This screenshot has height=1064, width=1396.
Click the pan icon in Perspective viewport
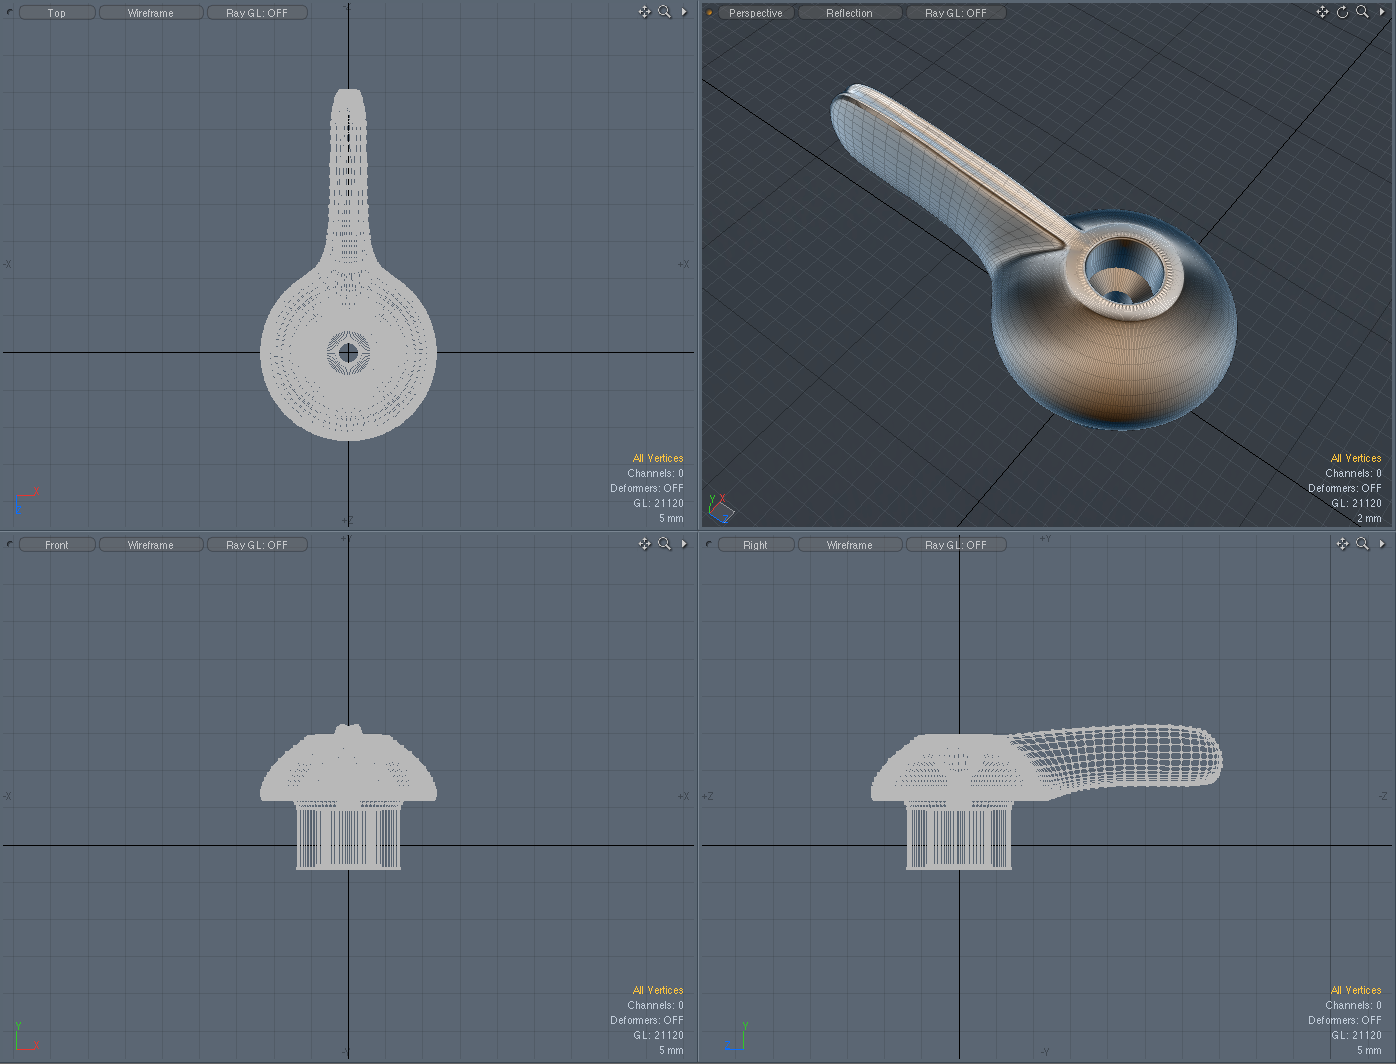click(x=1322, y=12)
